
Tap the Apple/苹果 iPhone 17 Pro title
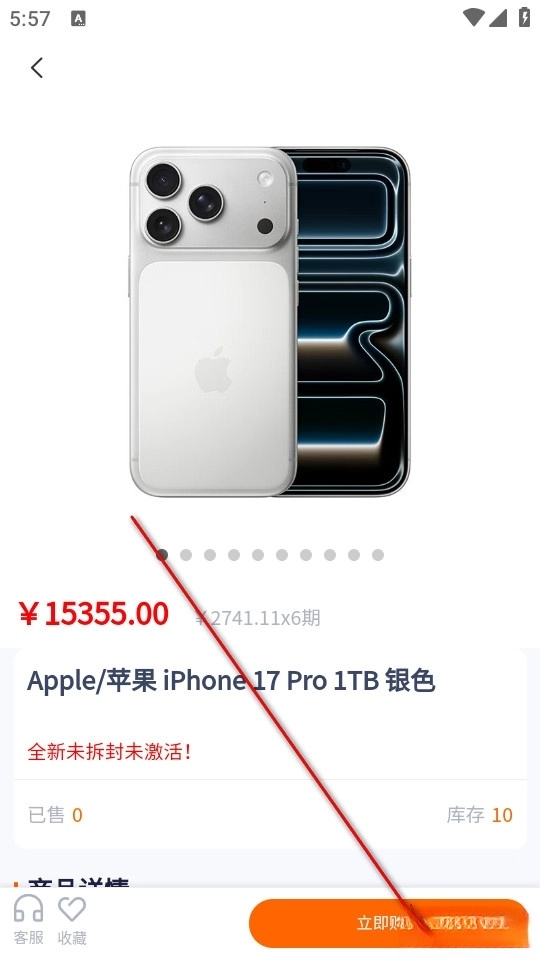[x=231, y=681]
